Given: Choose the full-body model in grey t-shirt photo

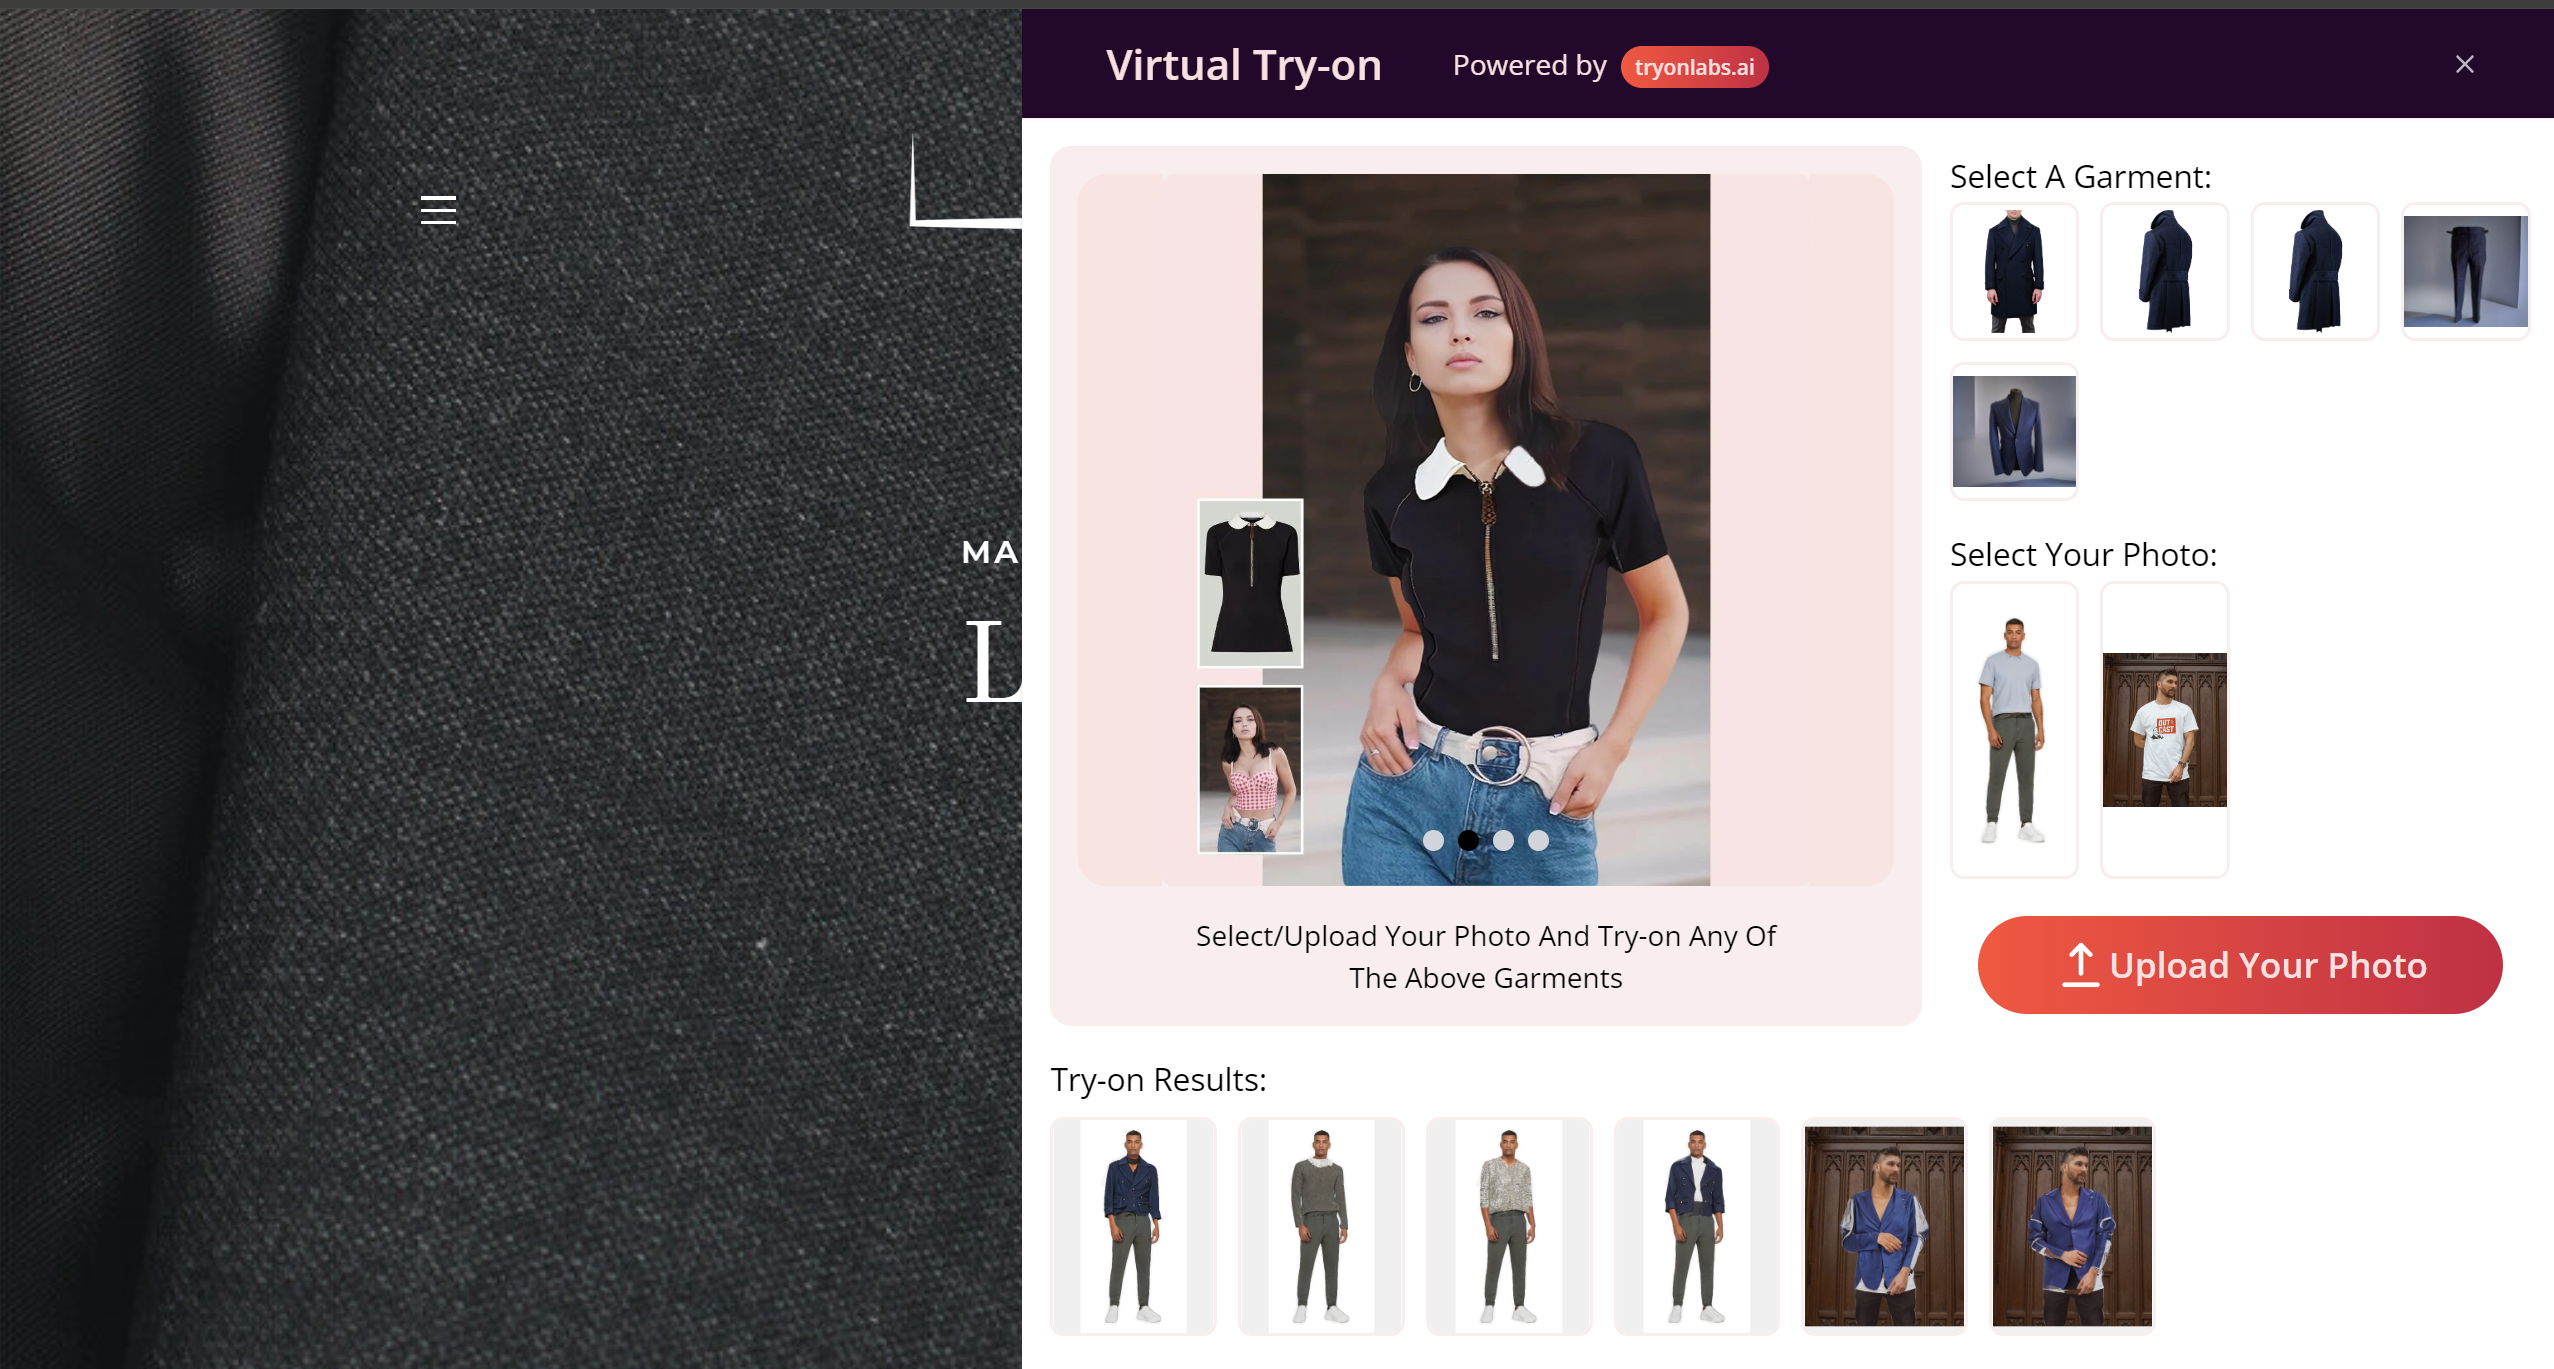Looking at the screenshot, I should click(x=2014, y=730).
